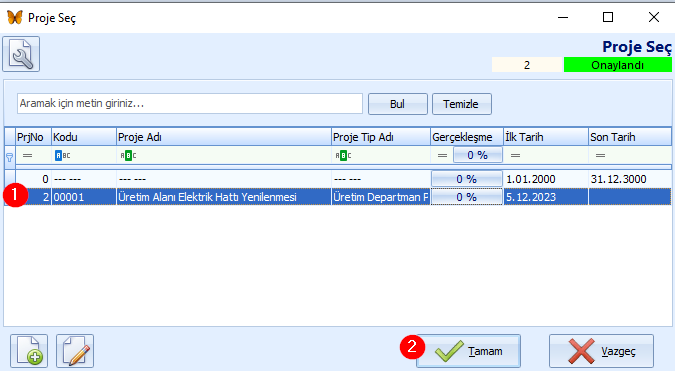The height and width of the screenshot is (371, 675).
Task: Select Üretim Alanı Elektrik Hattı Yenilenmesi cell
Action: tap(224, 197)
